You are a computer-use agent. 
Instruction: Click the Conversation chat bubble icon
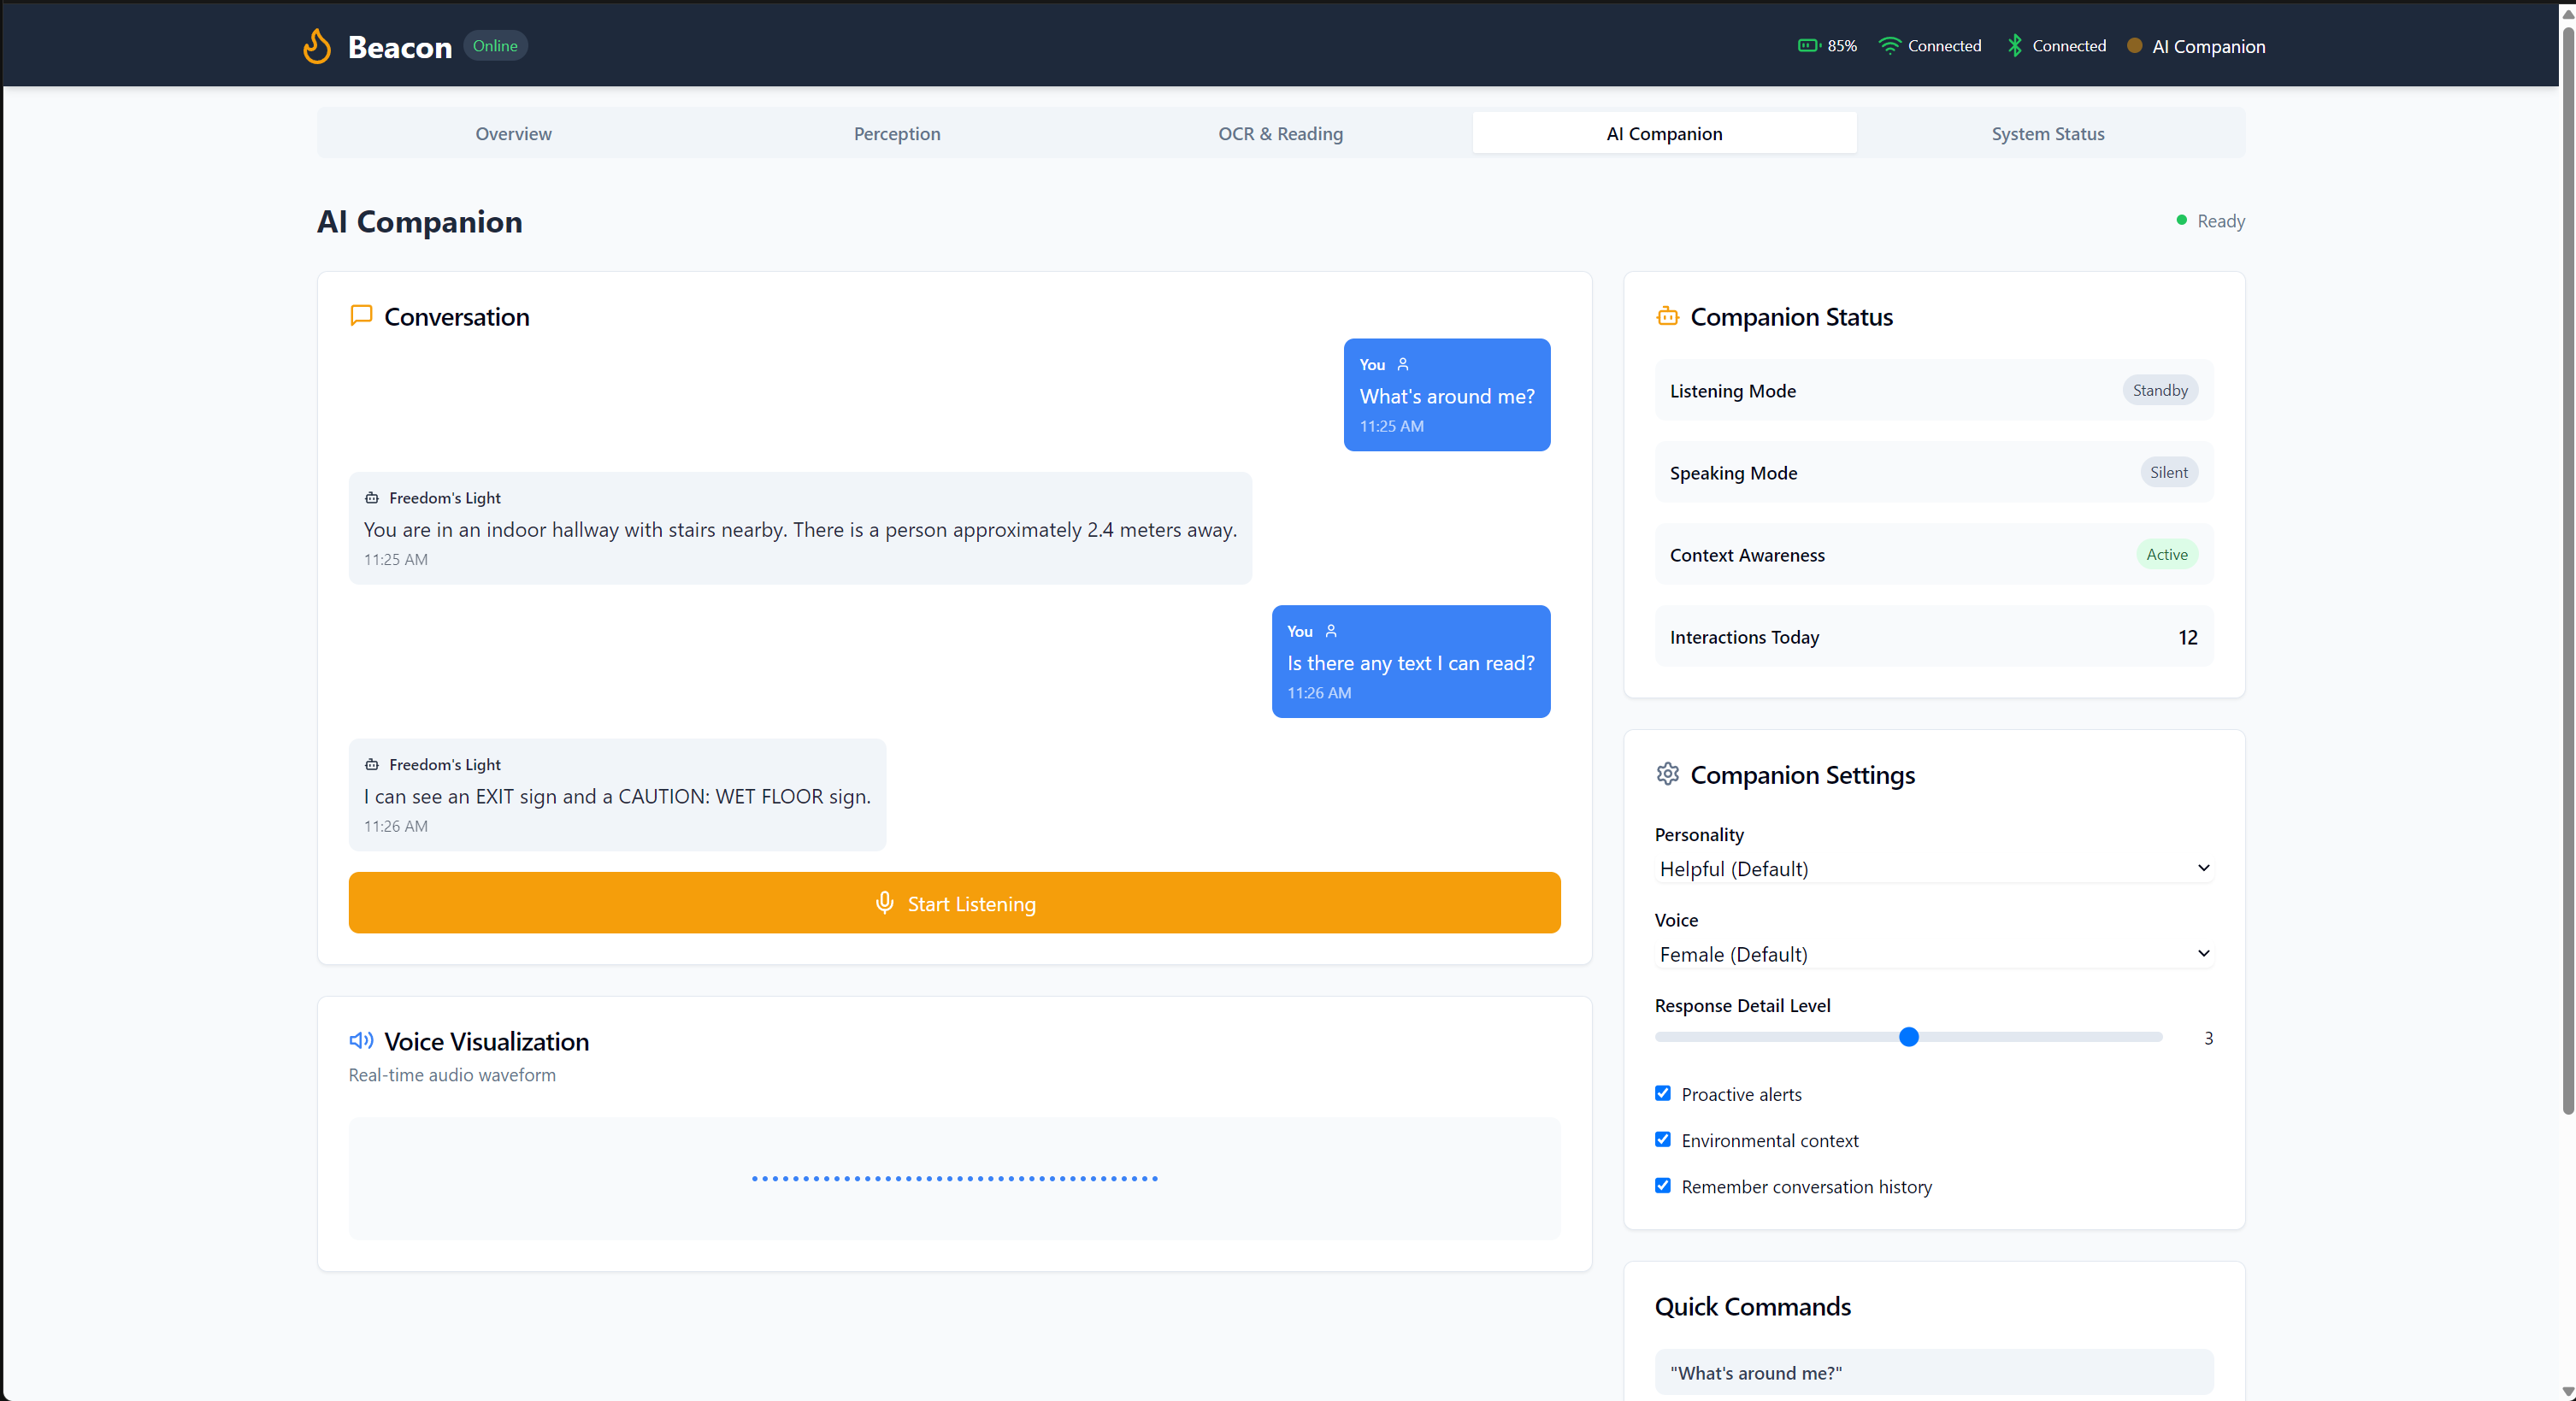point(361,316)
